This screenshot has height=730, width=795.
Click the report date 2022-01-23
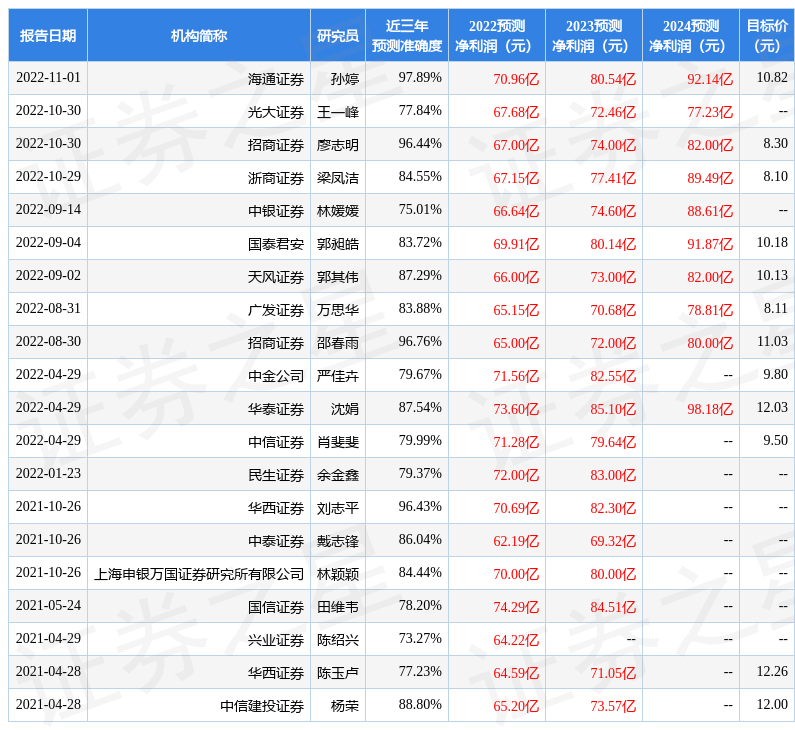point(48,473)
